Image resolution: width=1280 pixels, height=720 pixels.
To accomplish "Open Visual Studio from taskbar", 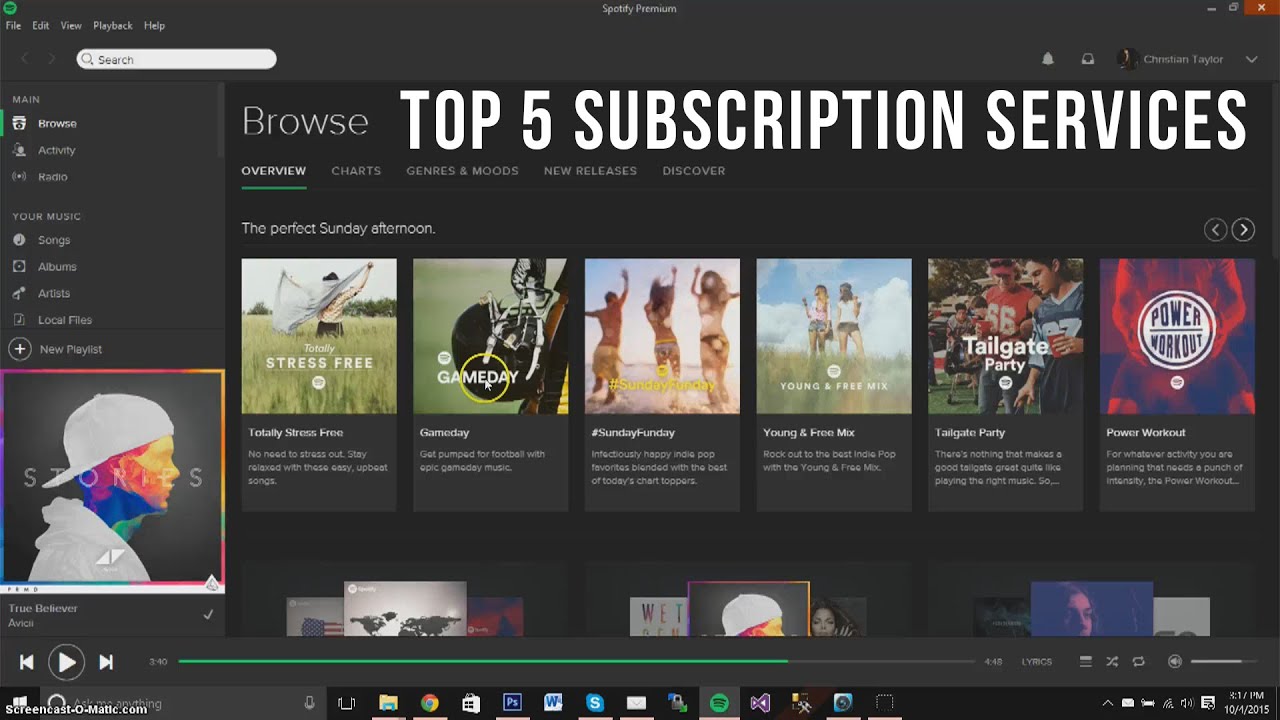I will pos(760,703).
